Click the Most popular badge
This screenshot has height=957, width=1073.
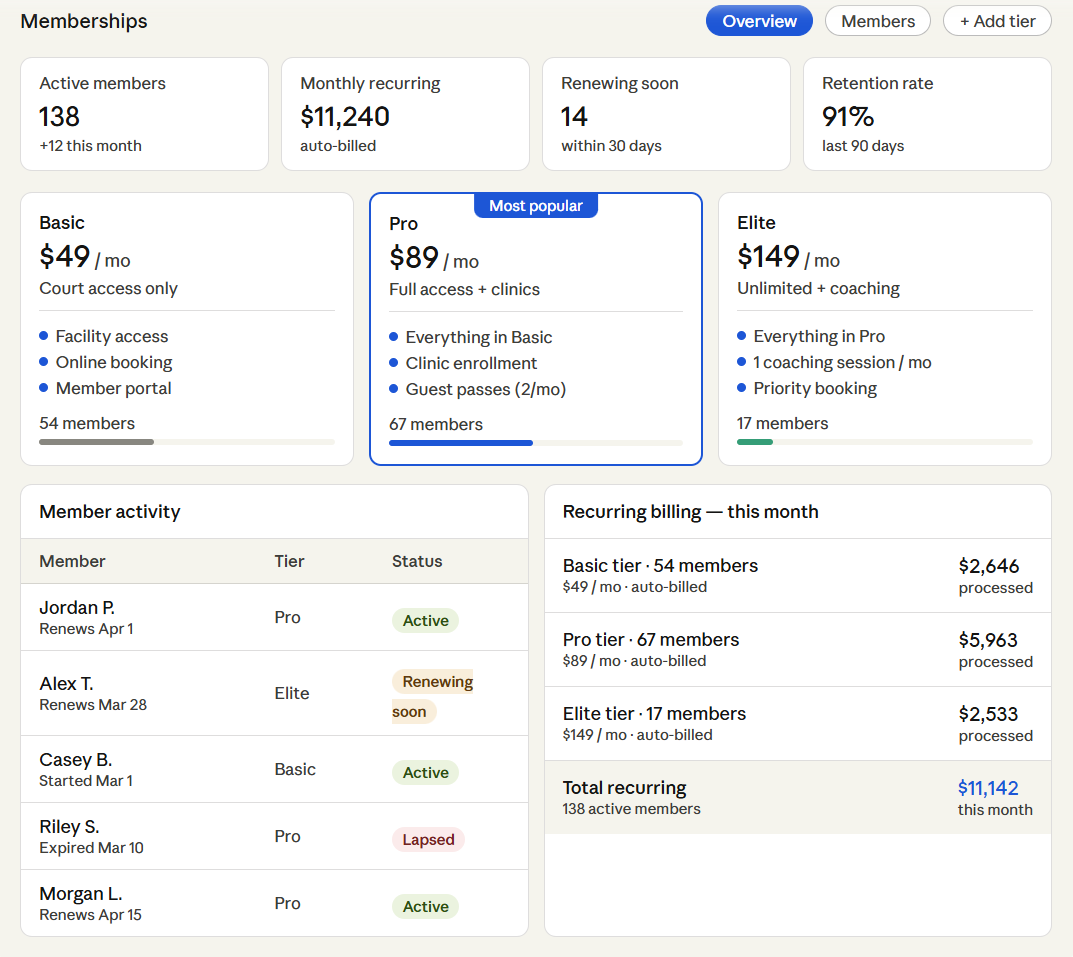(535, 206)
